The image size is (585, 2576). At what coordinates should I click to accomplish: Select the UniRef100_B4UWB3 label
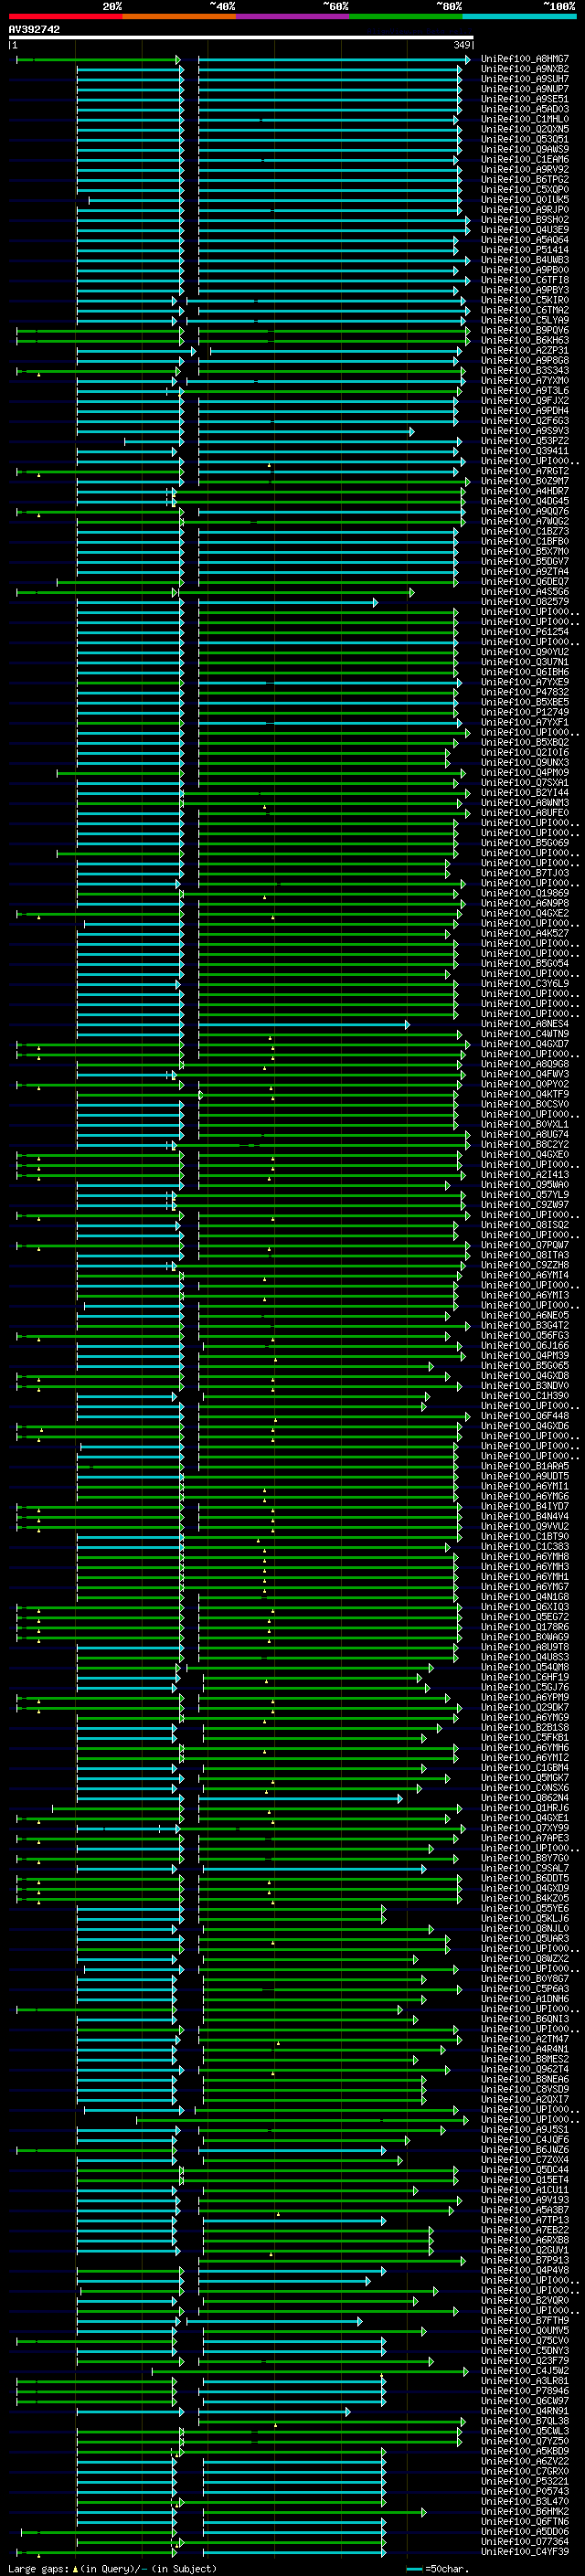point(525,260)
